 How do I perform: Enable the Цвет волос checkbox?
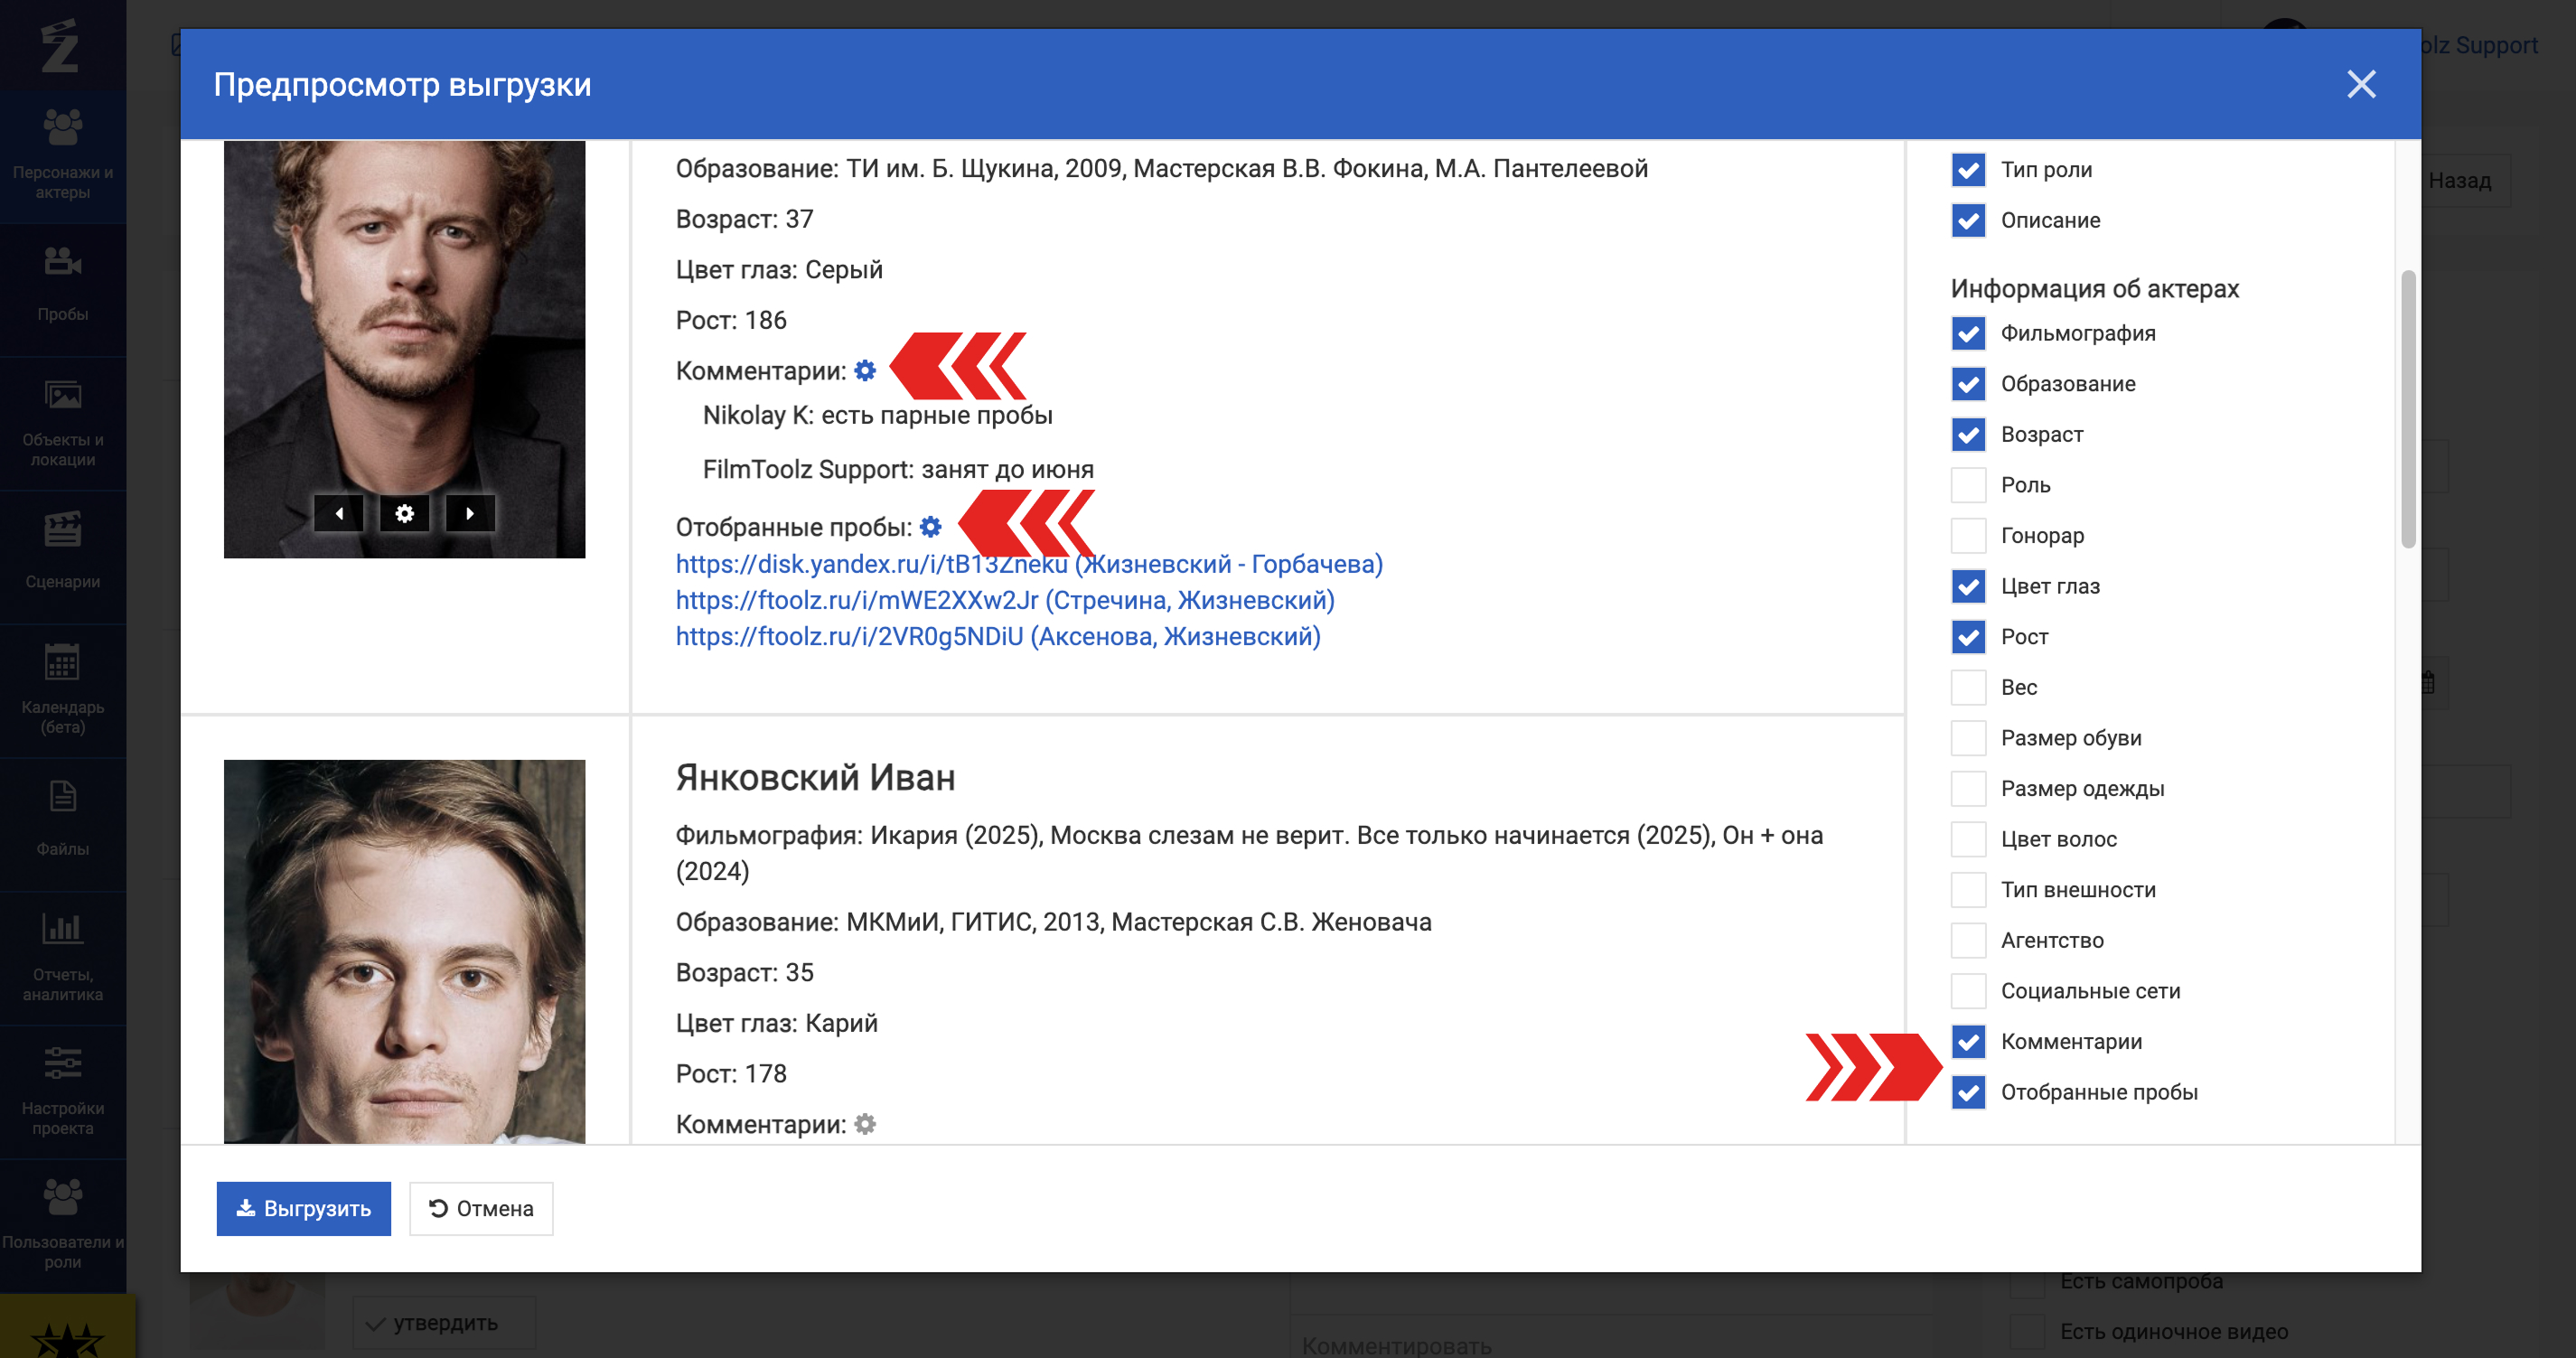tap(1968, 839)
